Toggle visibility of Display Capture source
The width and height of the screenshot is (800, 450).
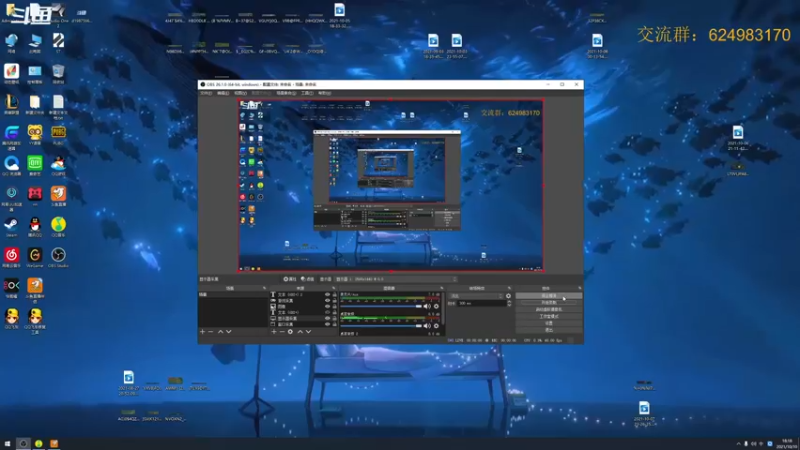327,318
